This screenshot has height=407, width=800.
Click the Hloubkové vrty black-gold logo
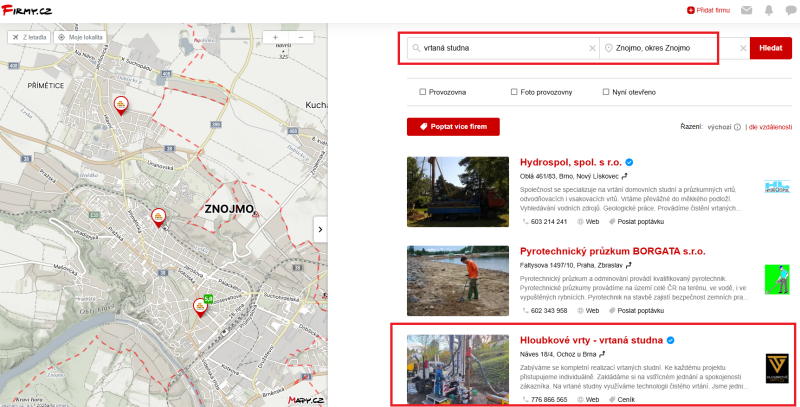click(x=777, y=369)
